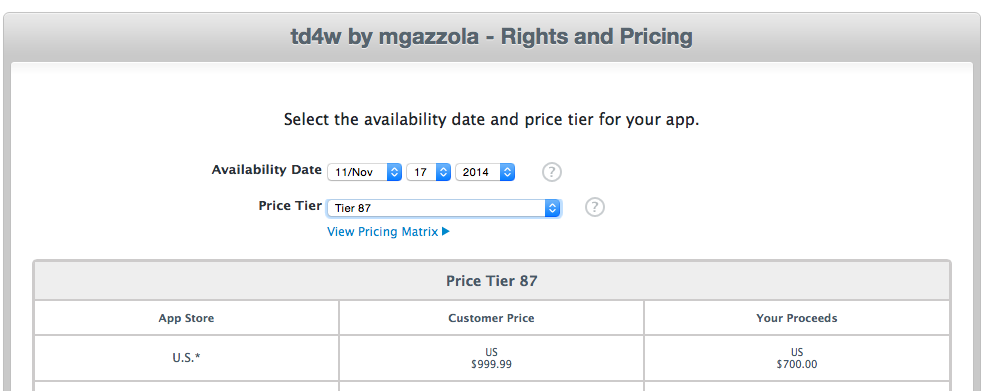
Task: Click blue chevron arrows on the Tier 87 selector
Action: (x=552, y=208)
